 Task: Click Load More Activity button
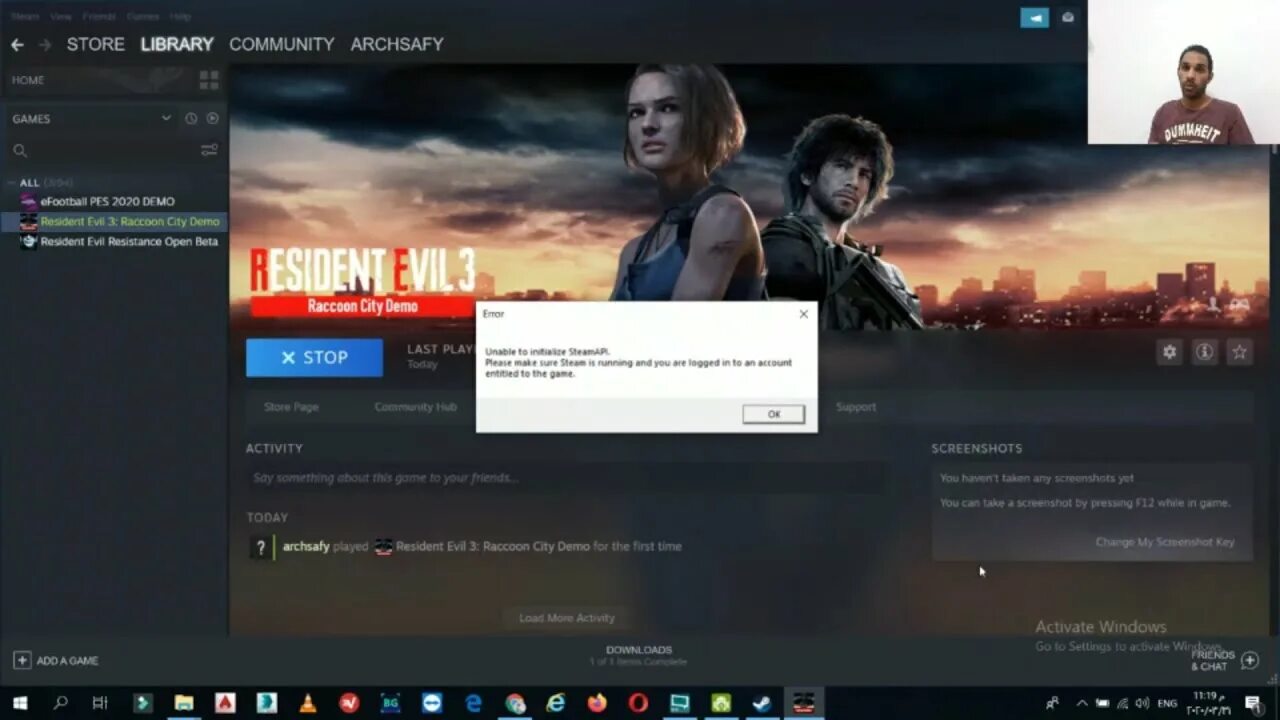coord(567,618)
